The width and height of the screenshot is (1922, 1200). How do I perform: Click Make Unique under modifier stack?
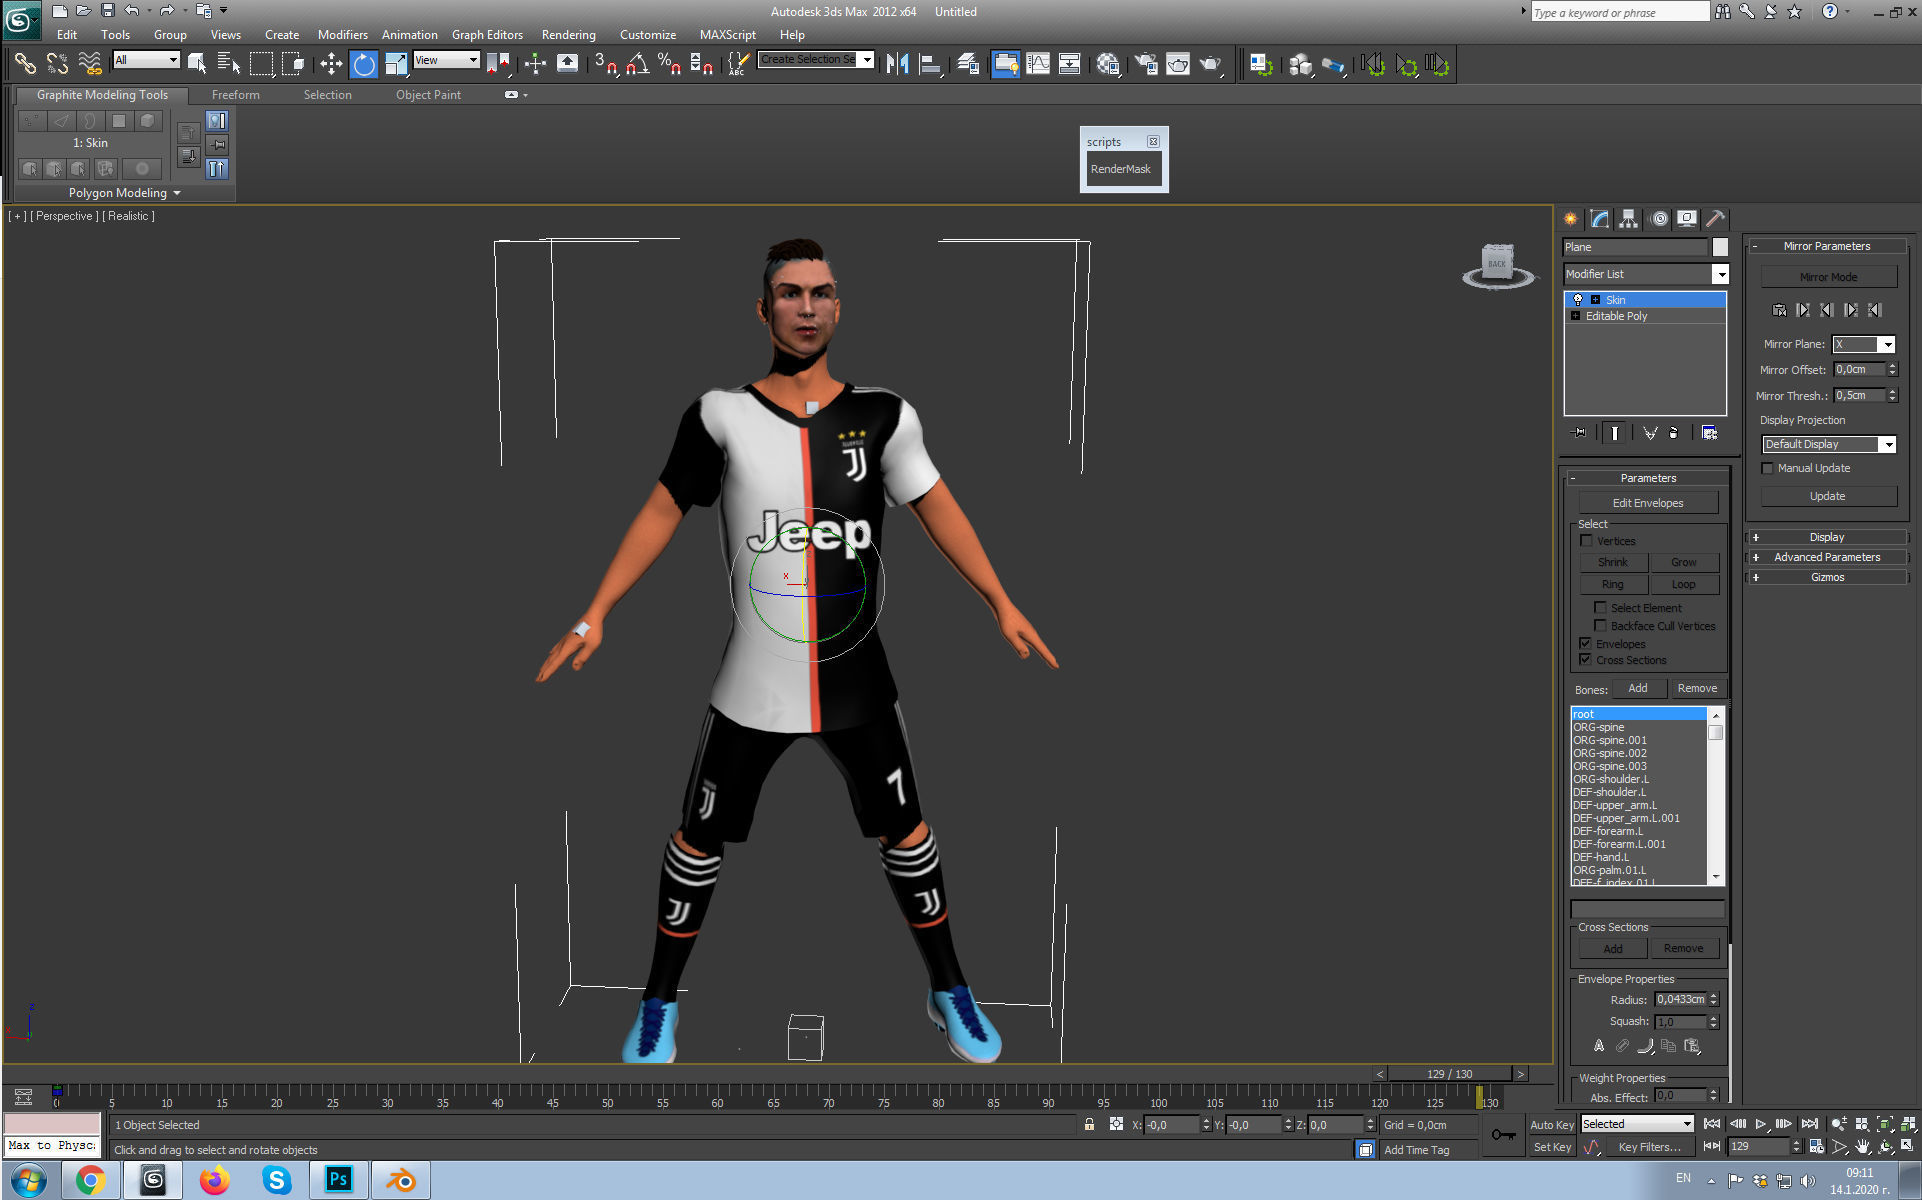click(x=1650, y=433)
